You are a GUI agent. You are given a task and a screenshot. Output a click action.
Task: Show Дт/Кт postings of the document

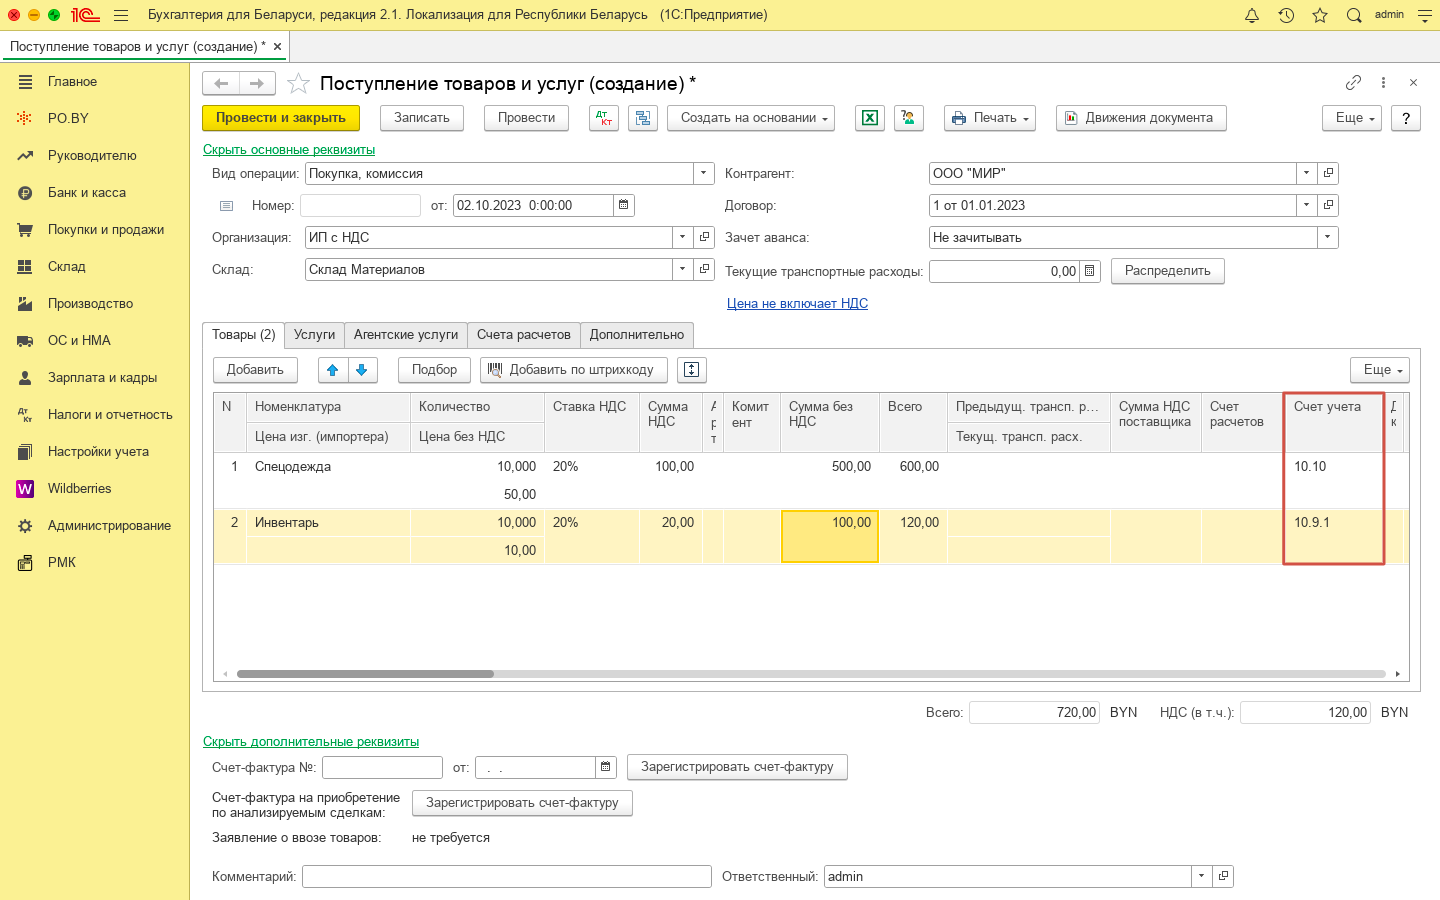click(604, 118)
